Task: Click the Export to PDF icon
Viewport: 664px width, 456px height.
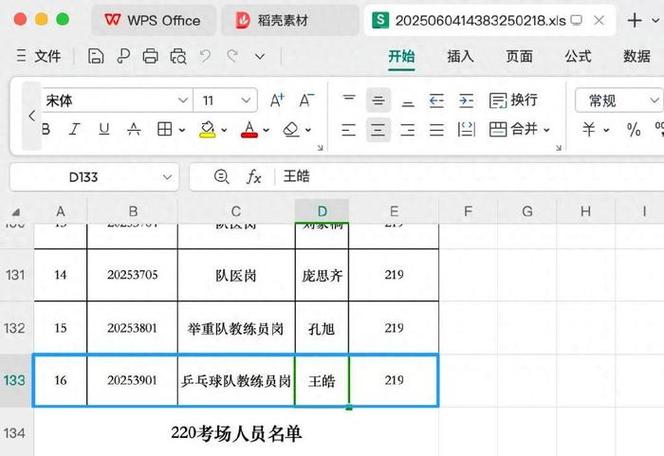Action: 123,56
